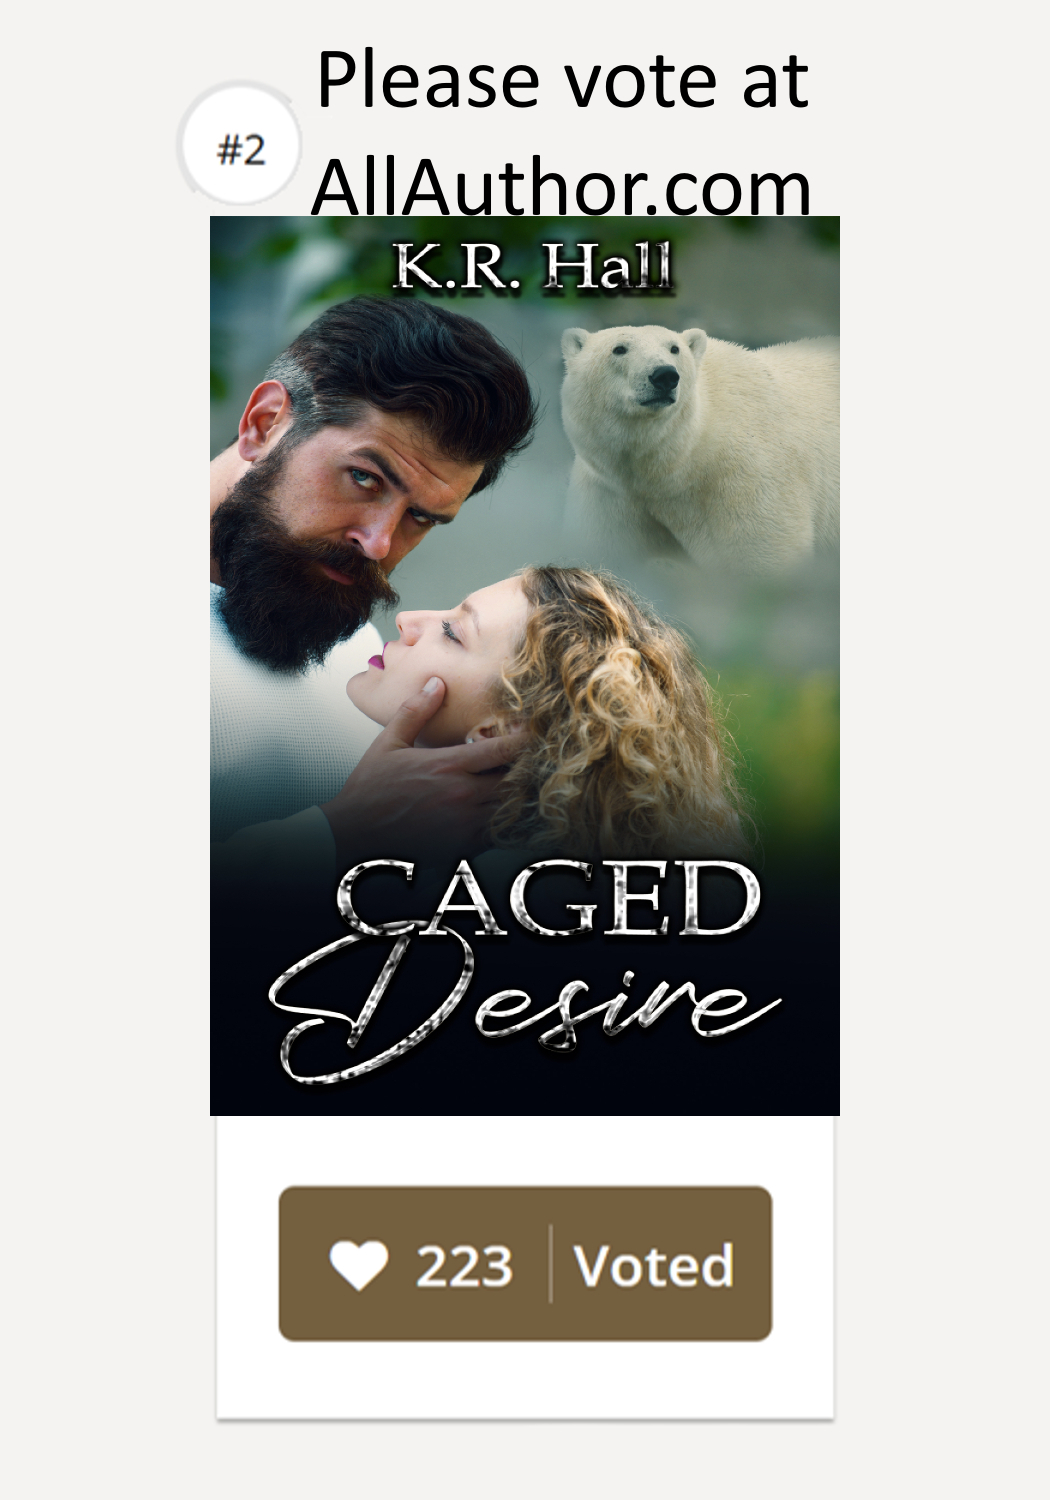The image size is (1050, 1500).
Task: Click the divider line in the vote button
Action: click(x=551, y=1264)
